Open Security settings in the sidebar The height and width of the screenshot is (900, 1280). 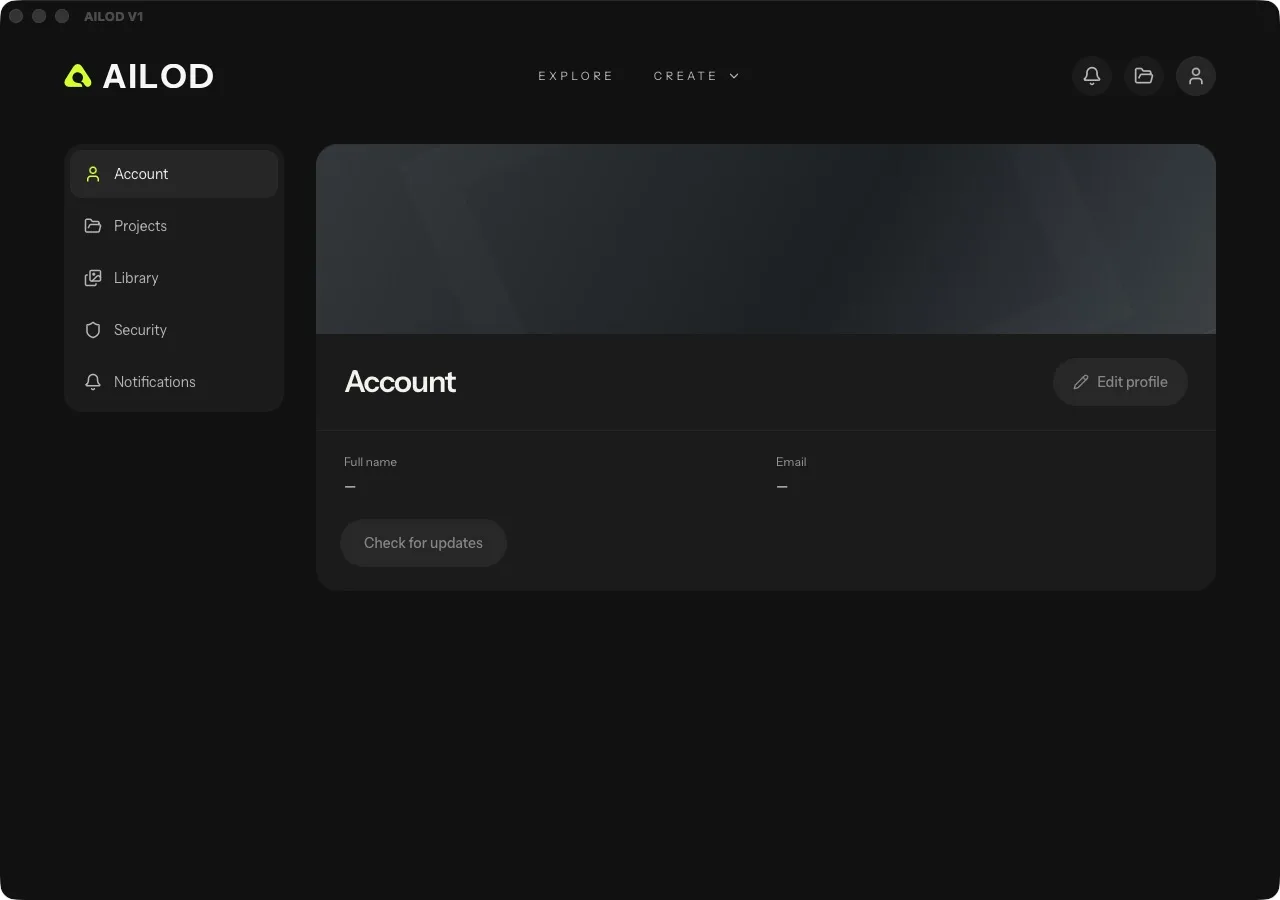click(174, 330)
